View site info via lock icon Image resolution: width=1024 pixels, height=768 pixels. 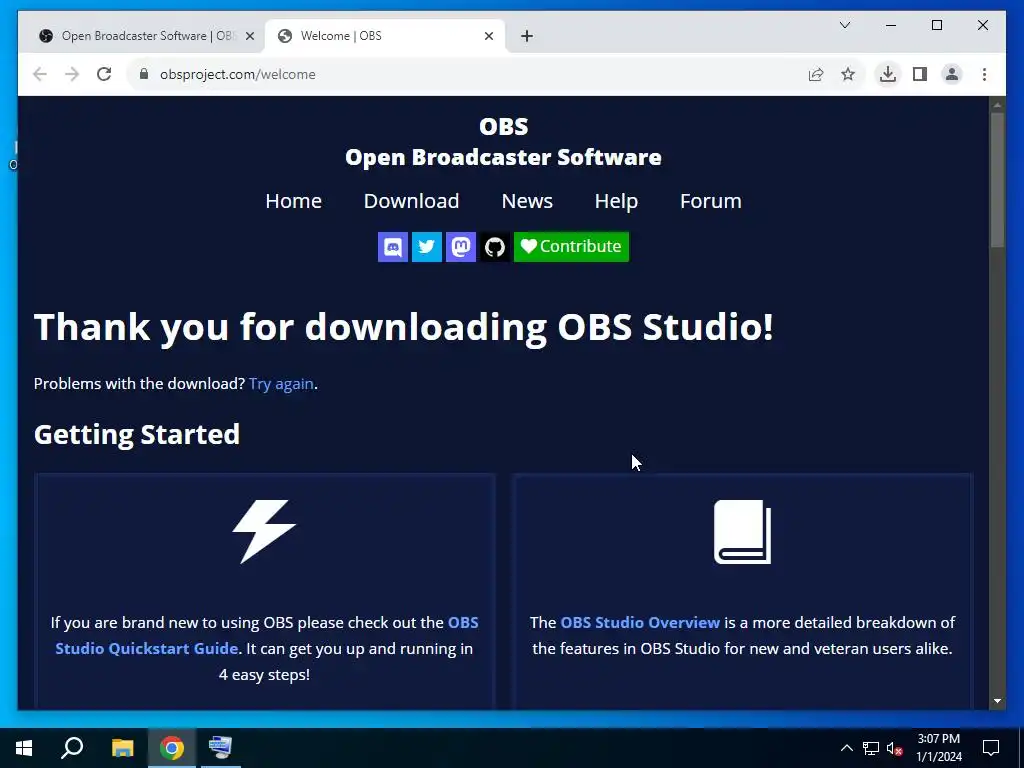[x=144, y=74]
